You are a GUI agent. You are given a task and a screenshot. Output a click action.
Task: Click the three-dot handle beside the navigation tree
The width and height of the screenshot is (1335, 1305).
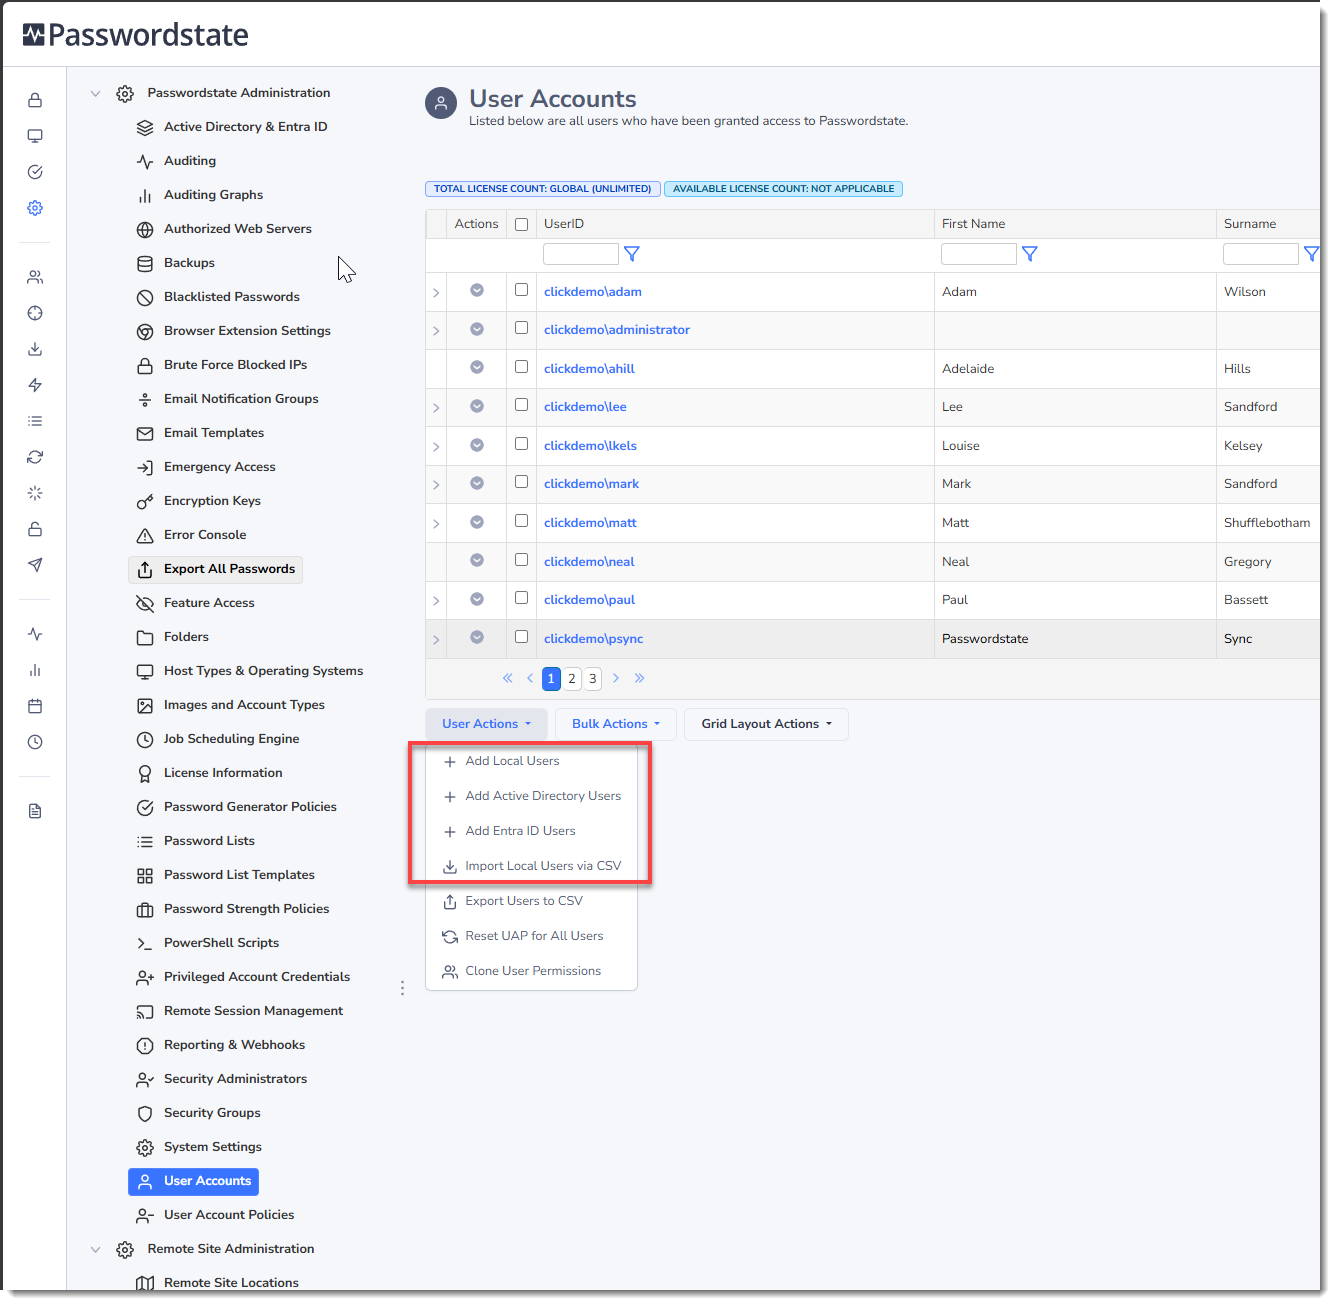[402, 988]
